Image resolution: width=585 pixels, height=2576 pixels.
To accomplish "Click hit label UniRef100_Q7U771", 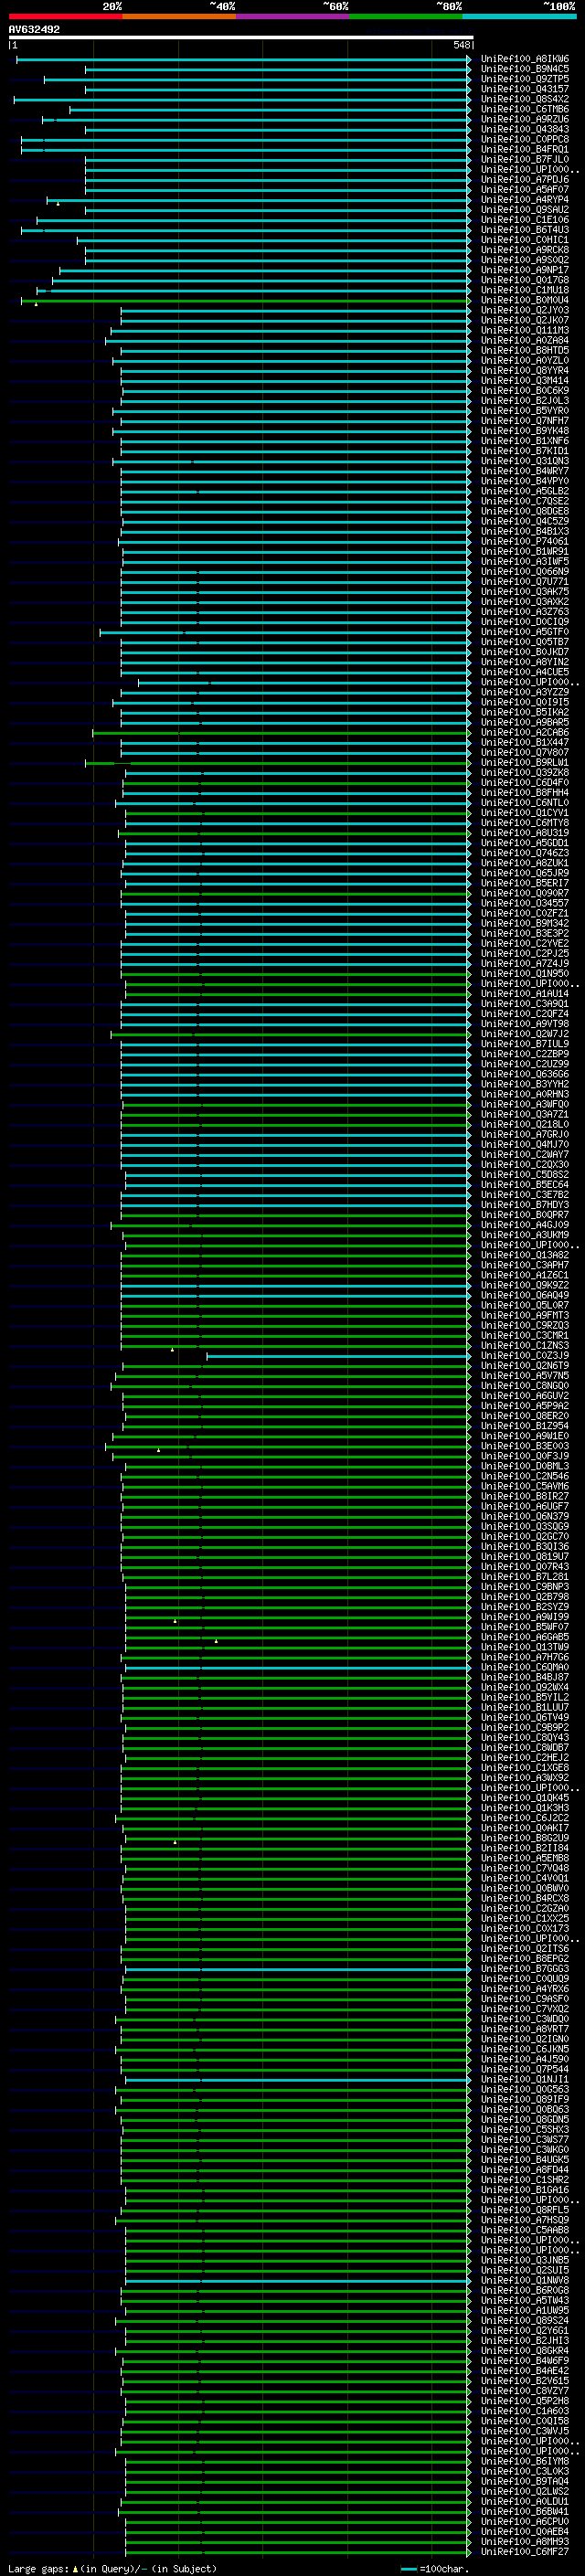I will 525,581.
